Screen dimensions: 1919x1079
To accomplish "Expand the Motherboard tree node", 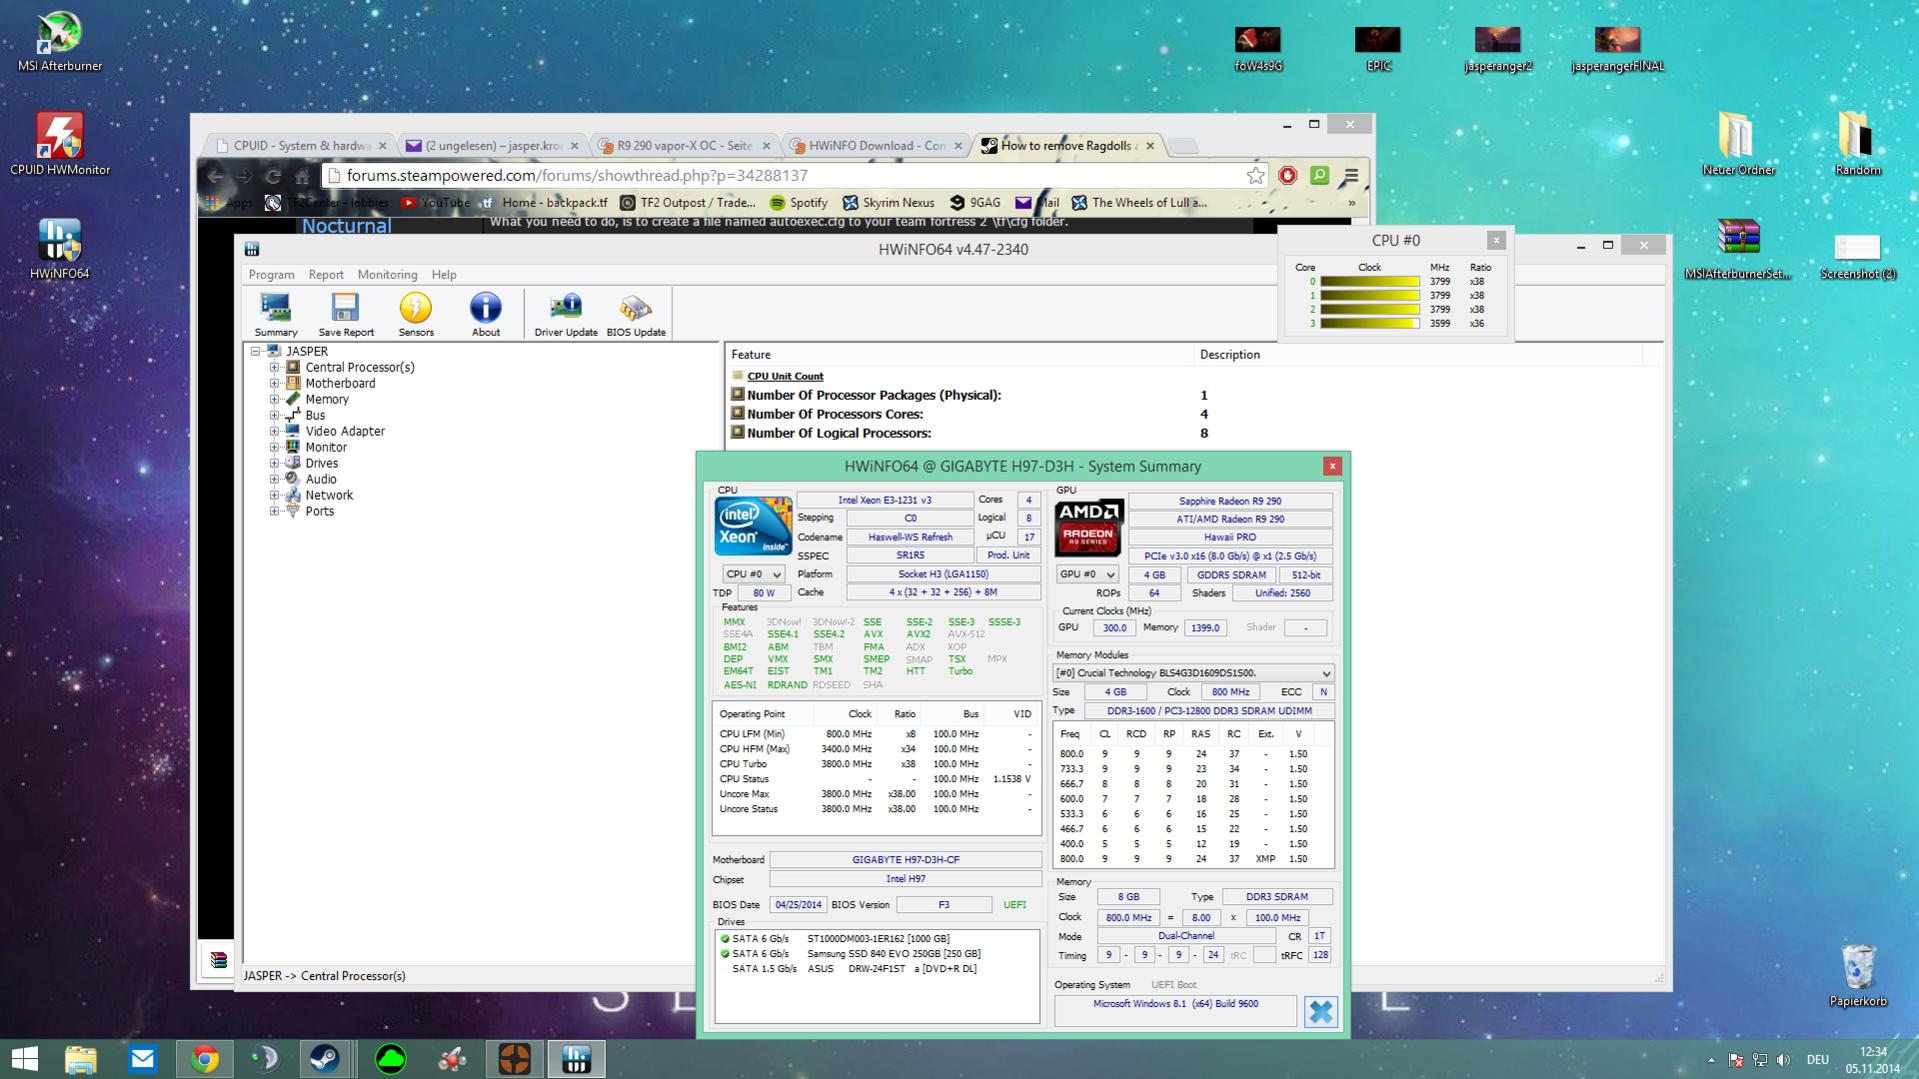I will pos(274,384).
